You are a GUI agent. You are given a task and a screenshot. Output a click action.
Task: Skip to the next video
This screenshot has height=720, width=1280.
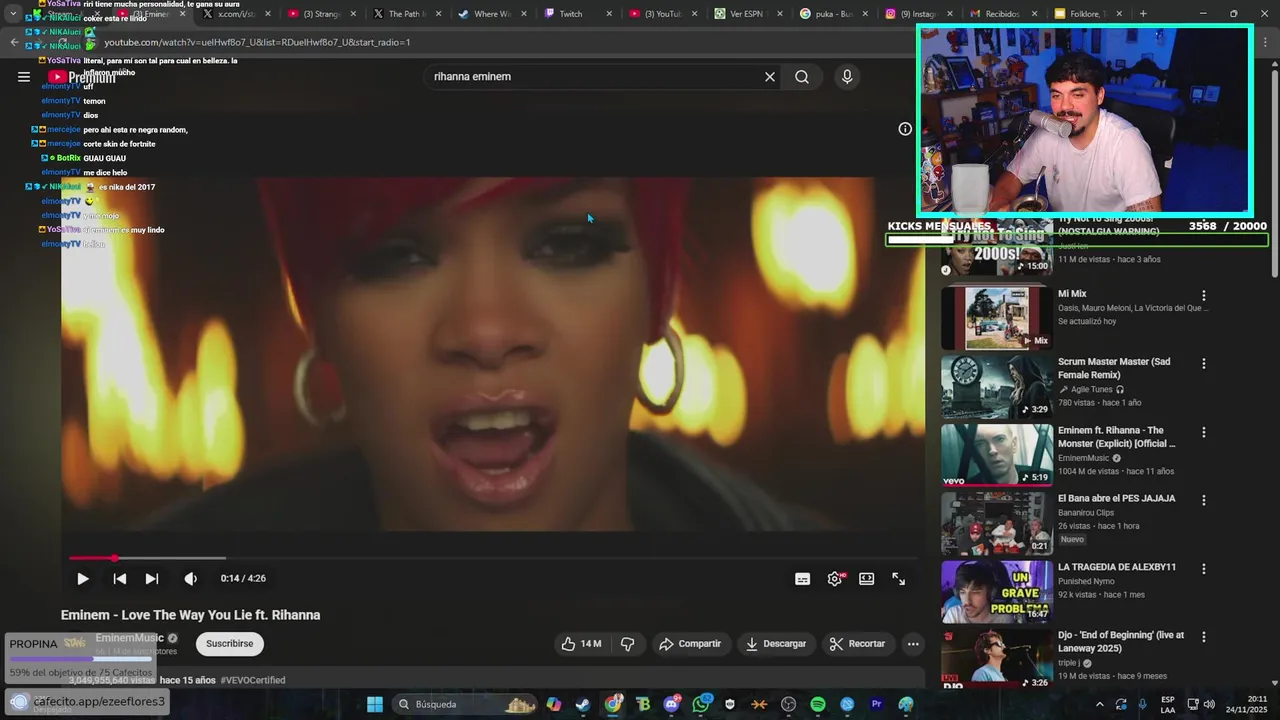(x=152, y=579)
